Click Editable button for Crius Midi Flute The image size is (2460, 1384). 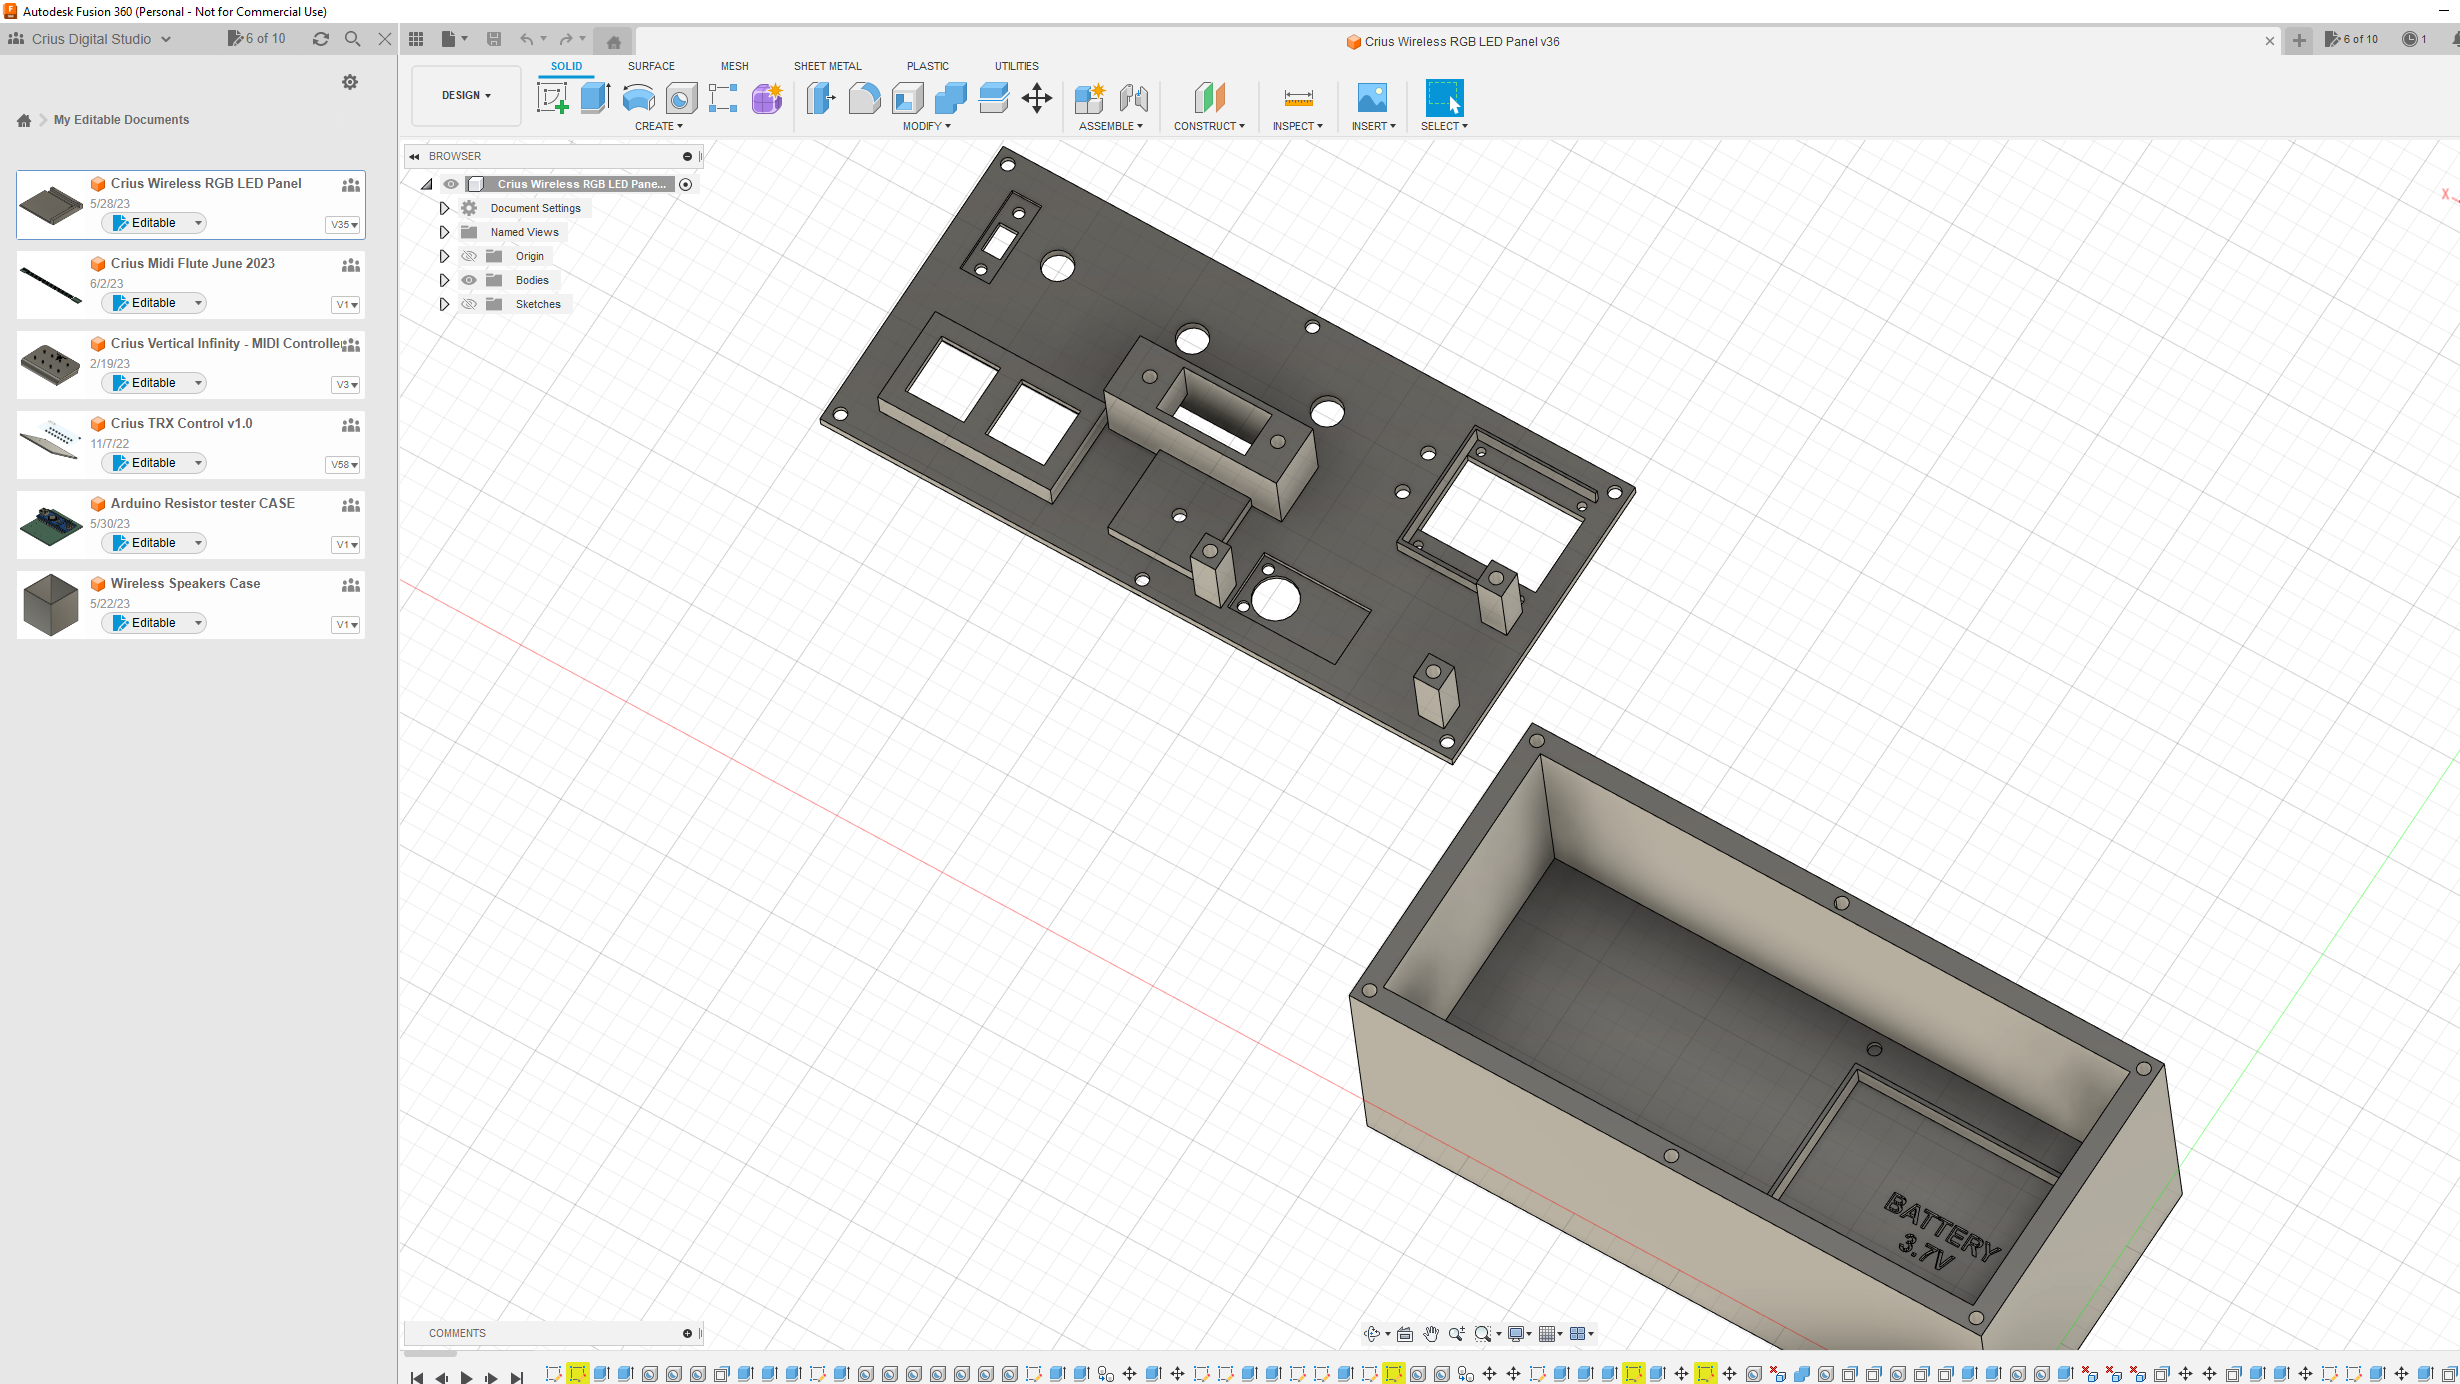pyautogui.click(x=155, y=301)
